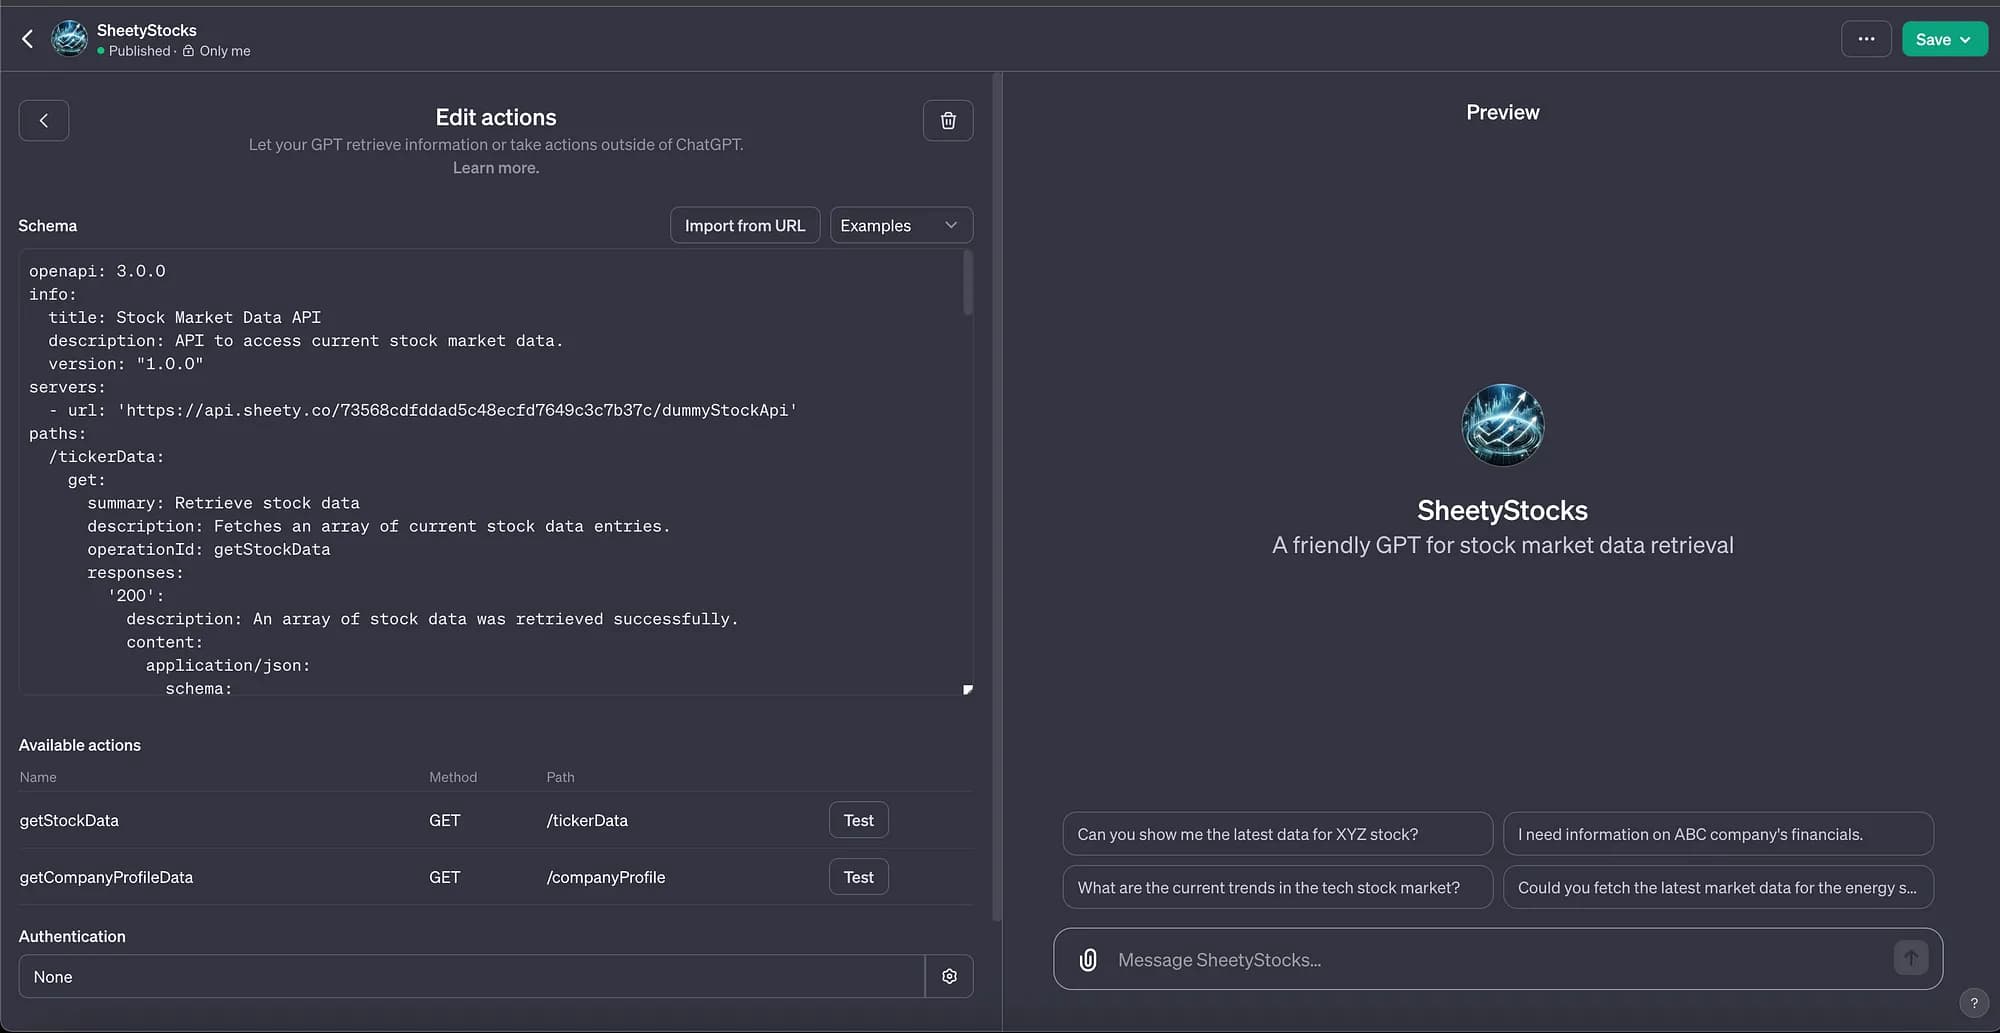Click the /companyProfile path cell
This screenshot has height=1033, width=2000.
click(x=606, y=877)
